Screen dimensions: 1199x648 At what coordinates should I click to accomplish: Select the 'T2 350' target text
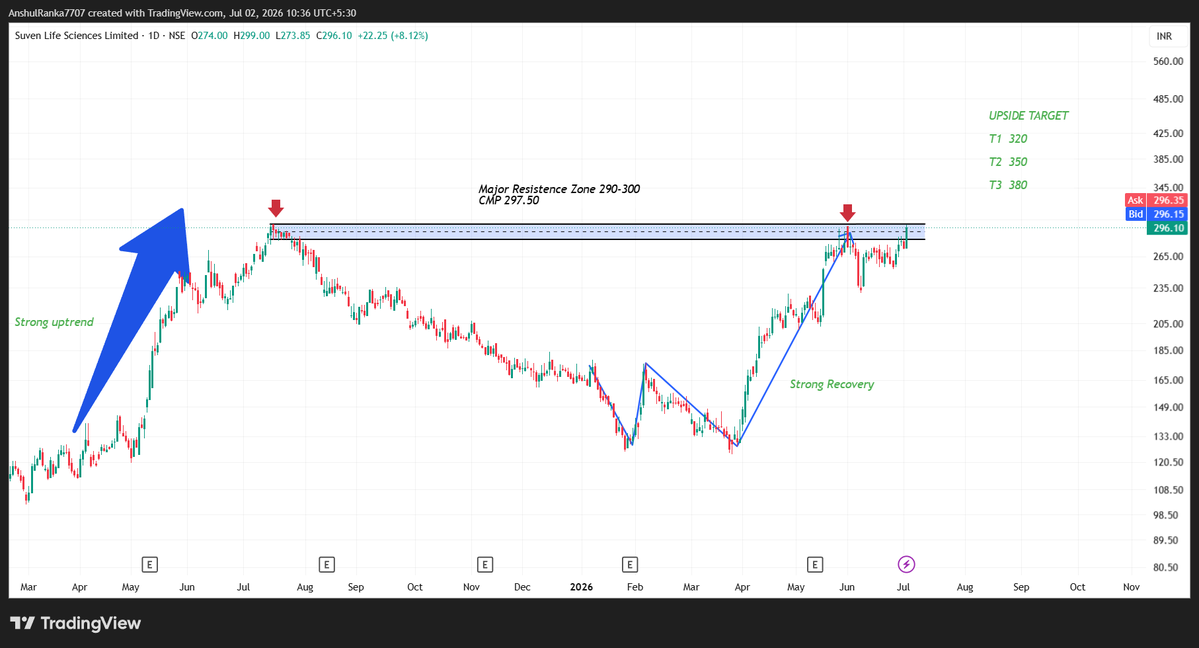click(1008, 161)
